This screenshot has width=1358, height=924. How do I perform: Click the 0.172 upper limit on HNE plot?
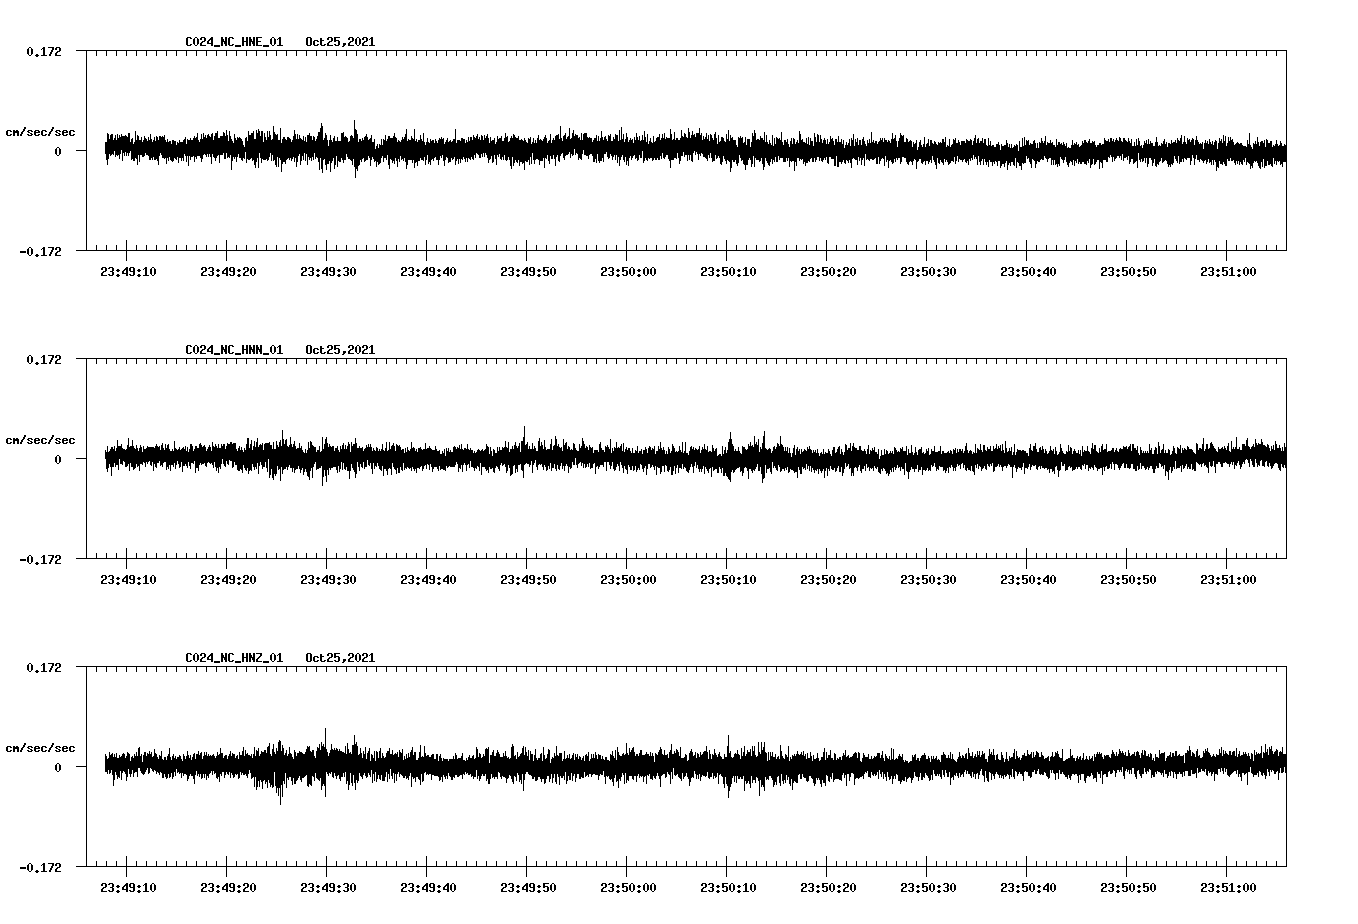coord(43,50)
